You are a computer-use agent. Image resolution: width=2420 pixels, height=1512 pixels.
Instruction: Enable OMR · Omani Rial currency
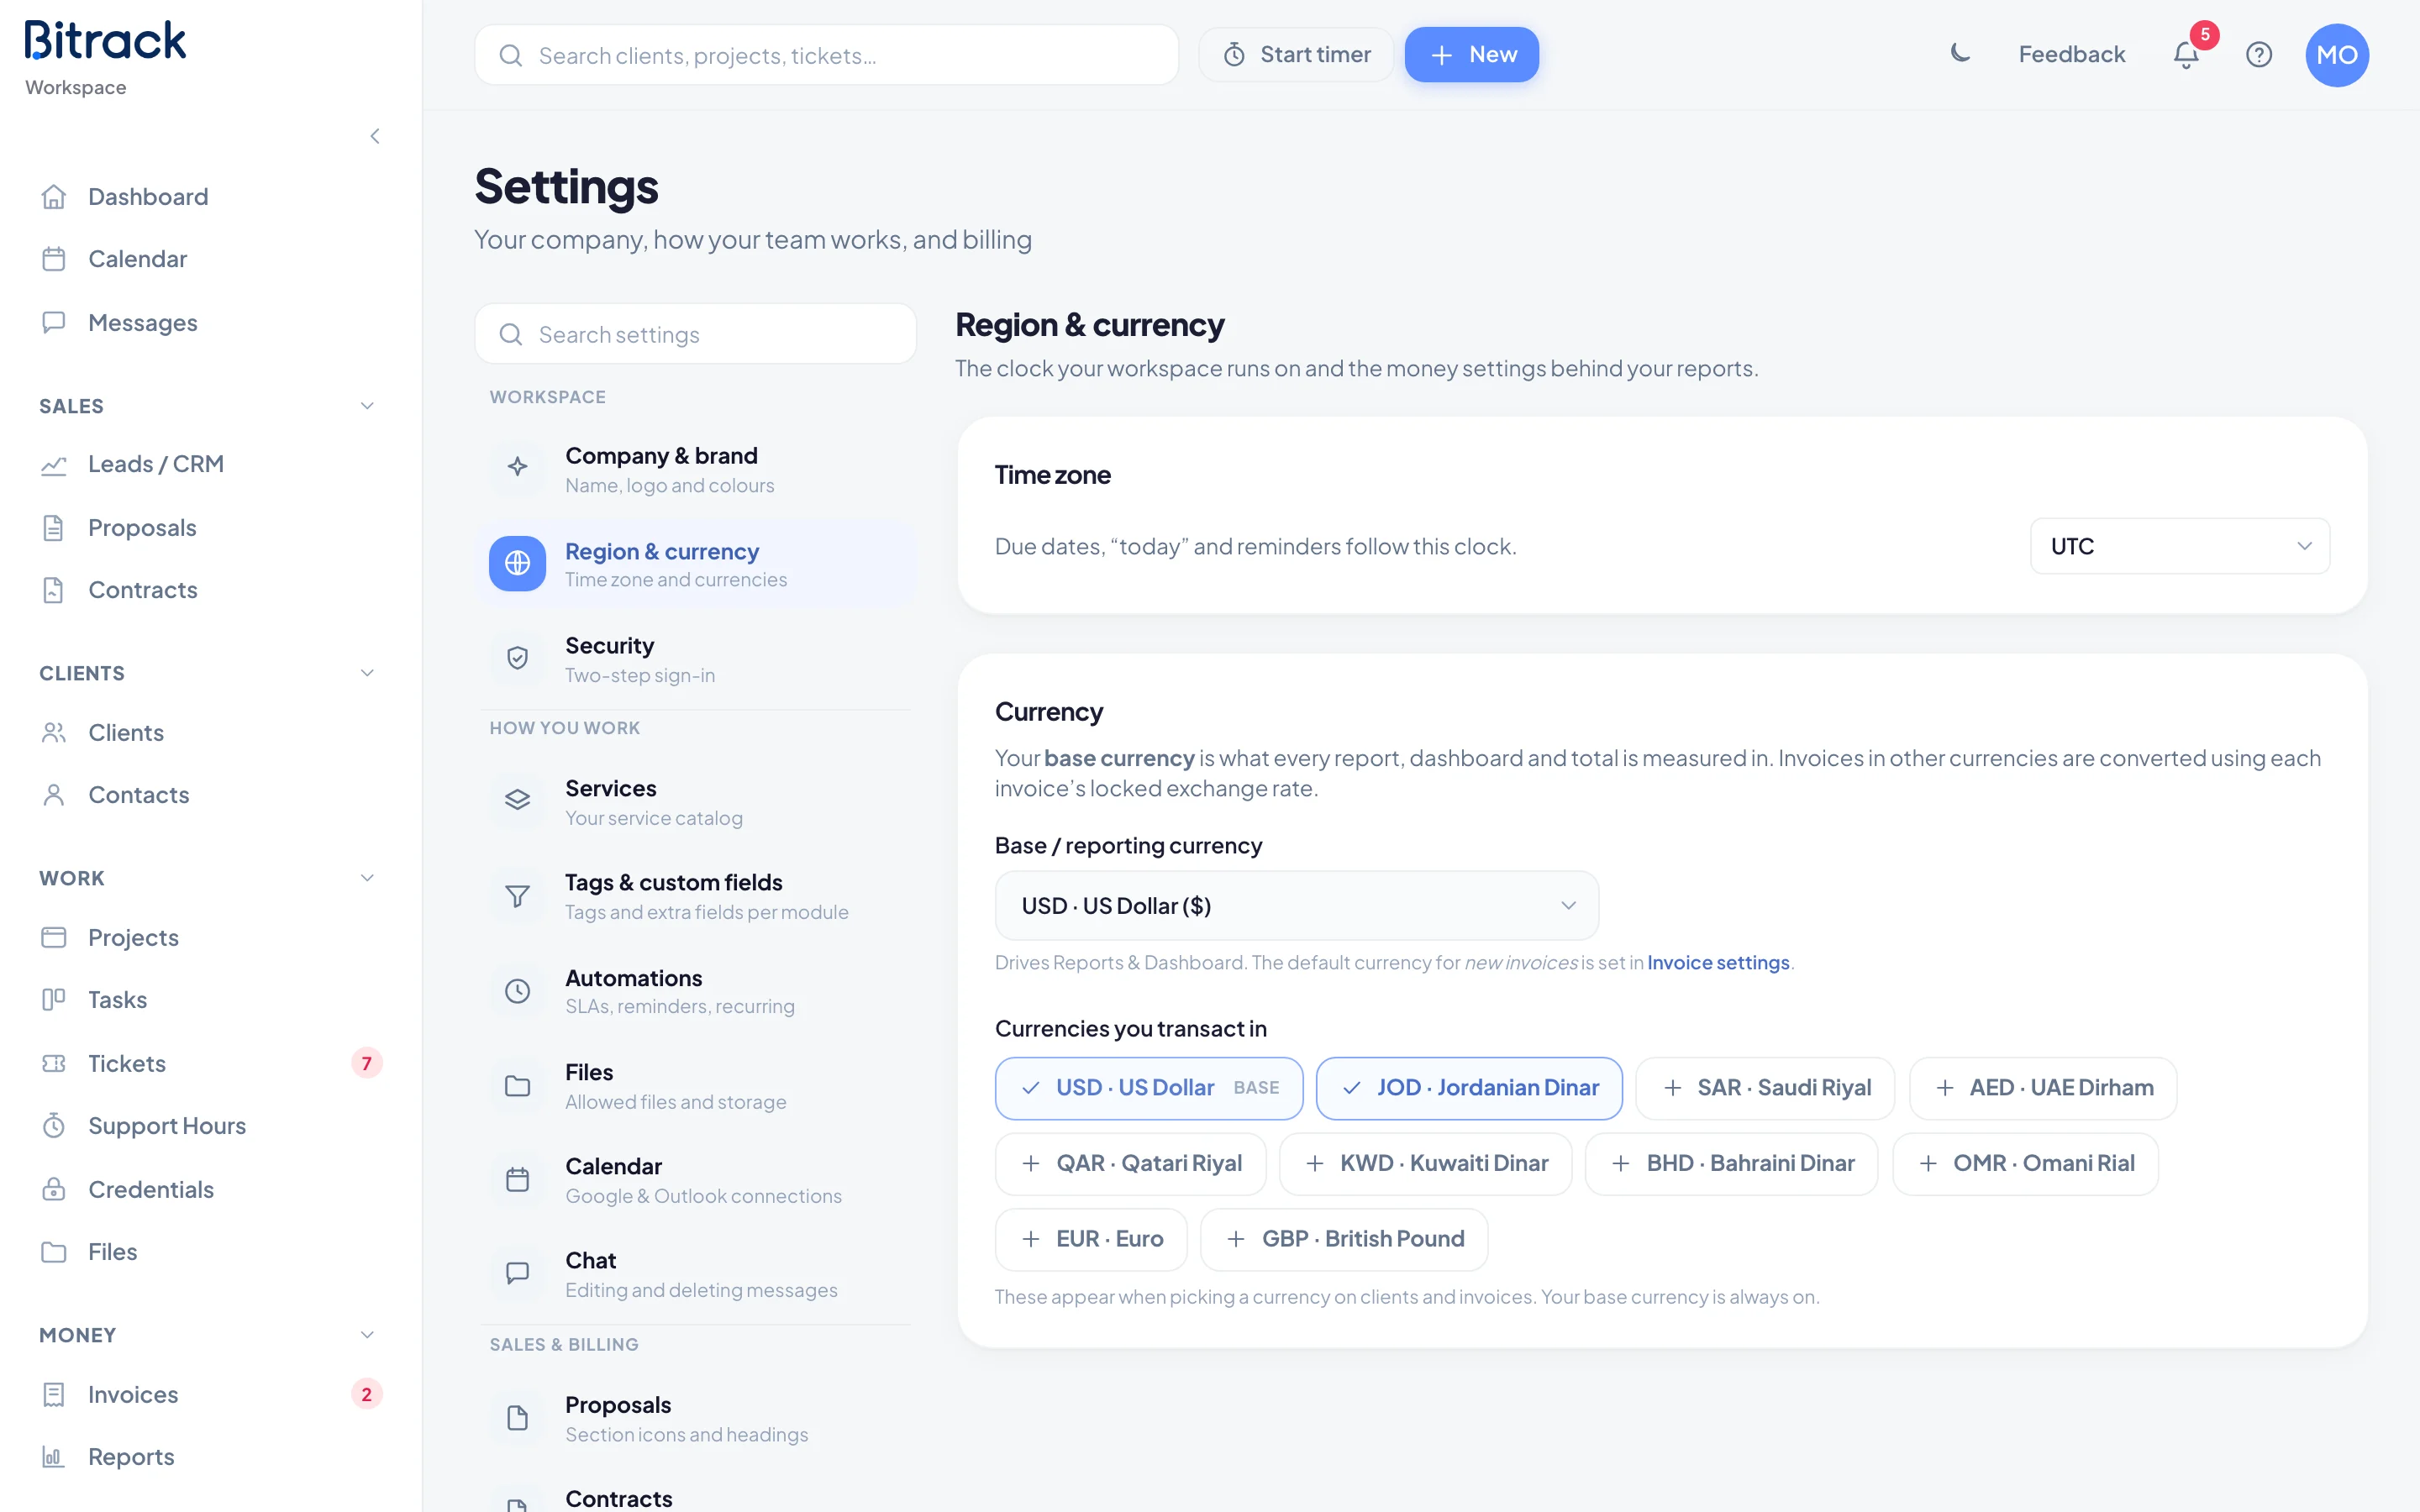coord(2025,1163)
